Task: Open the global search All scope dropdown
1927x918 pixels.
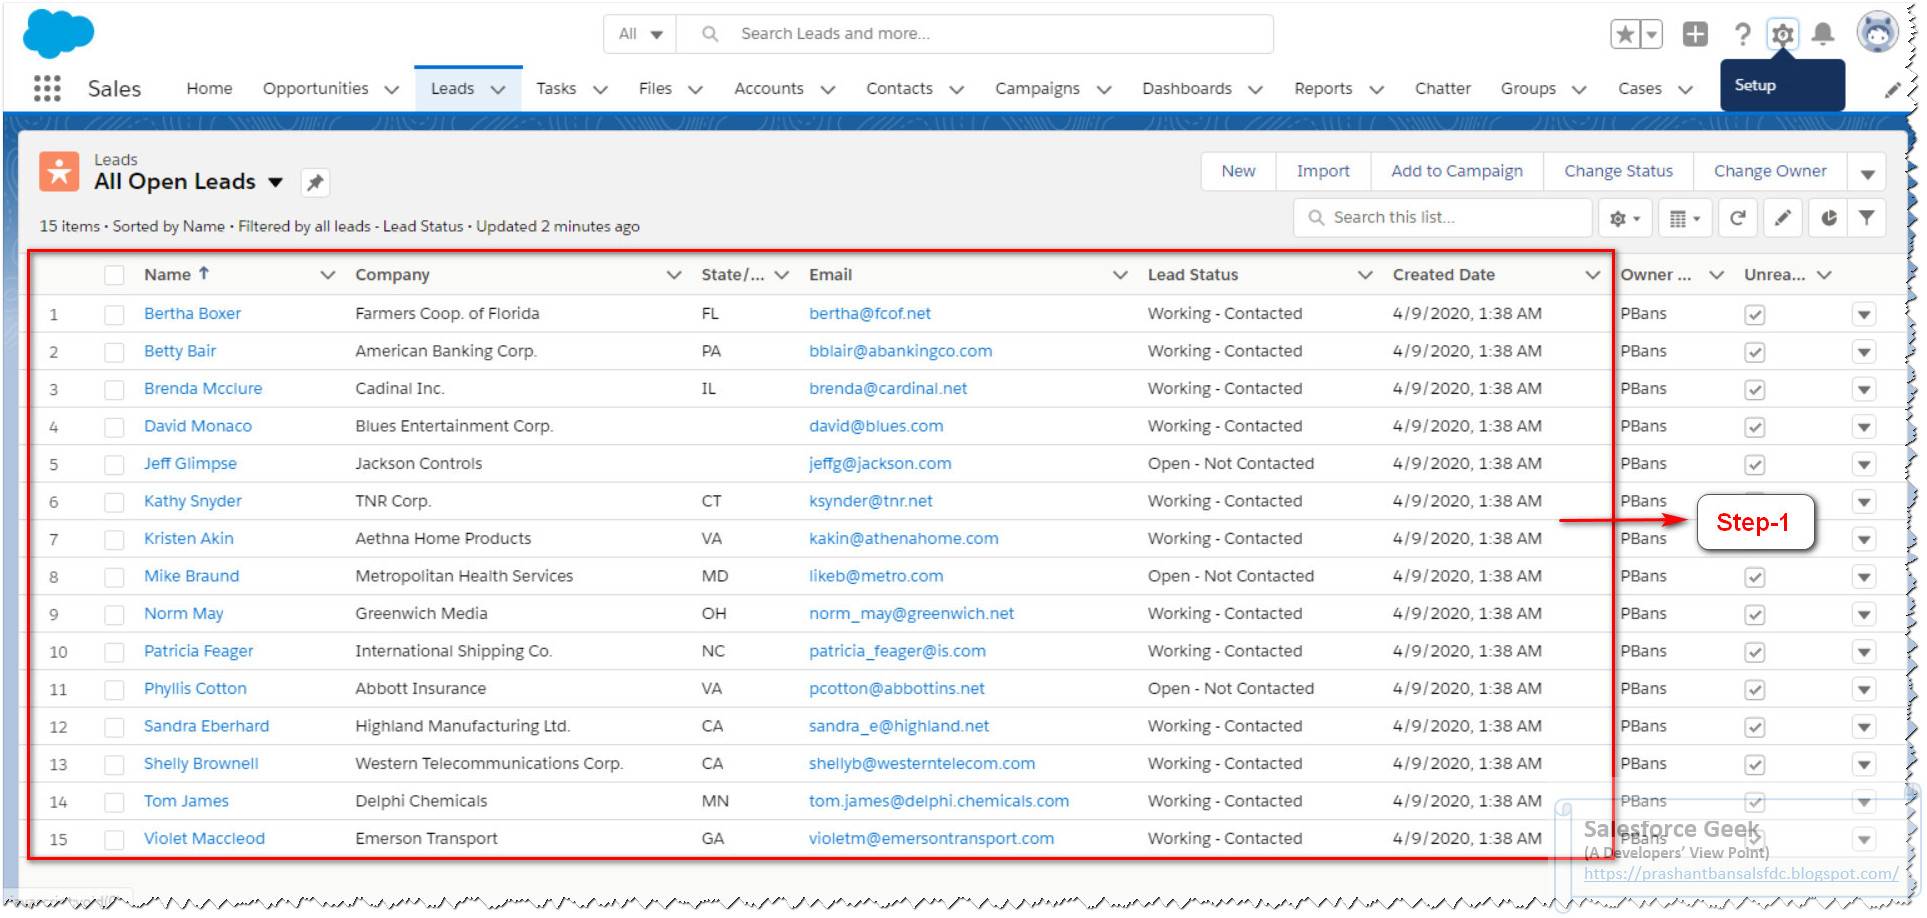Action: (640, 34)
